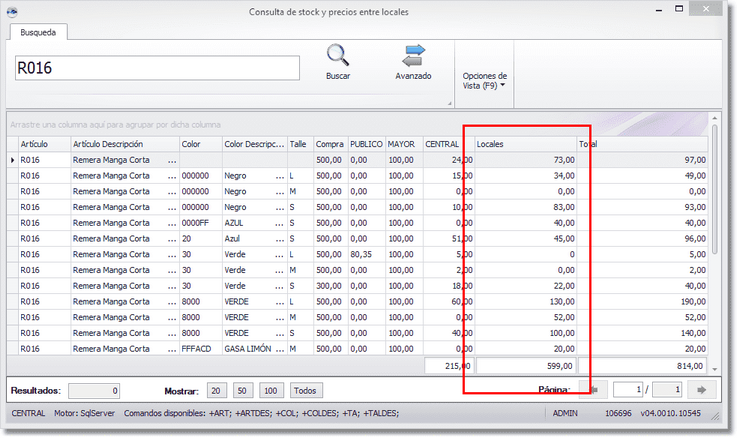This screenshot has height=438, width=737.
Task: Select color code cell 0000FF
Action: (201, 223)
